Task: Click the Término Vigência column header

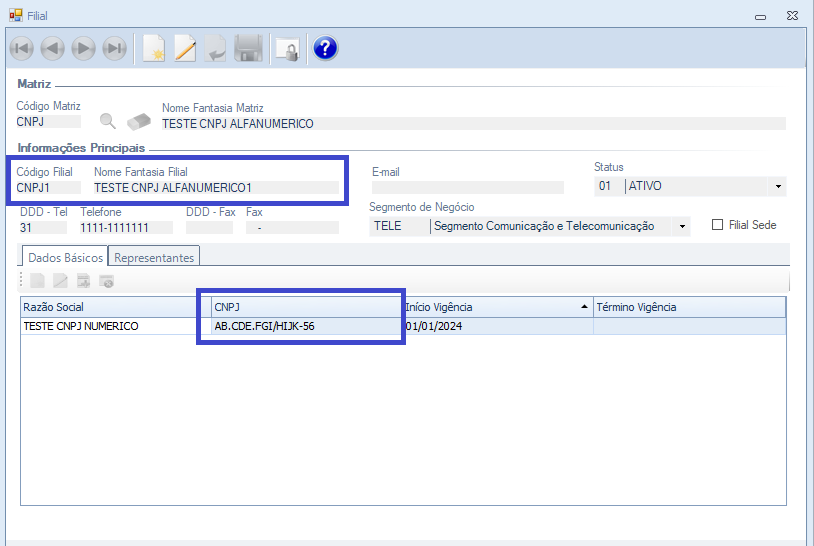Action: click(x=689, y=307)
